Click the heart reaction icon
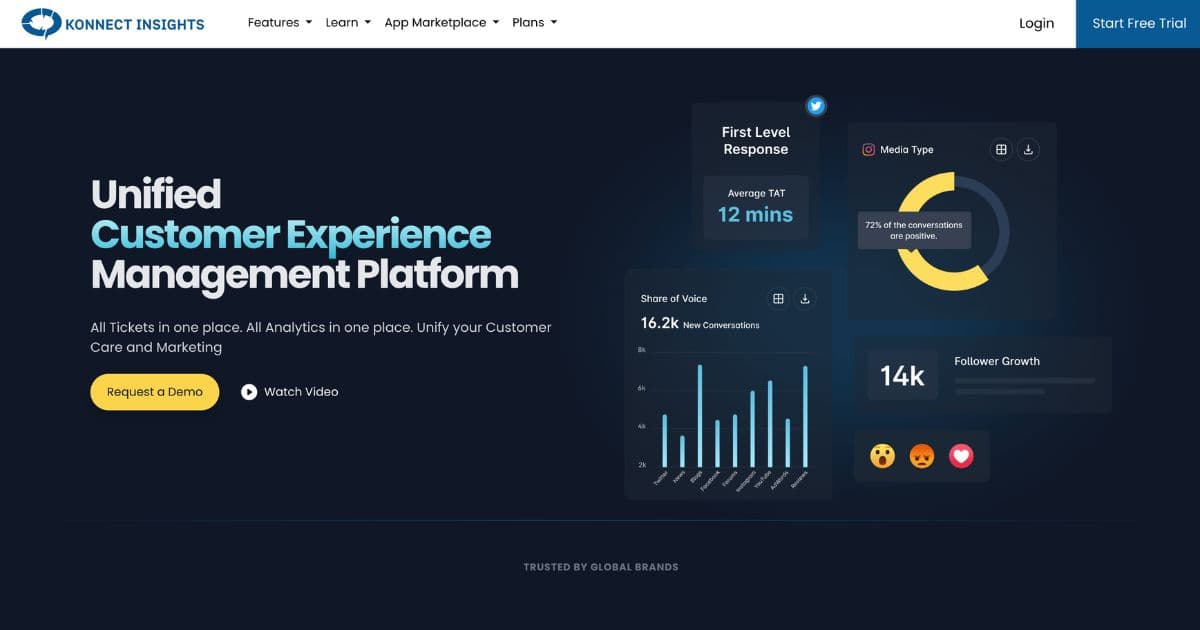Viewport: 1200px width, 630px height. [961, 456]
